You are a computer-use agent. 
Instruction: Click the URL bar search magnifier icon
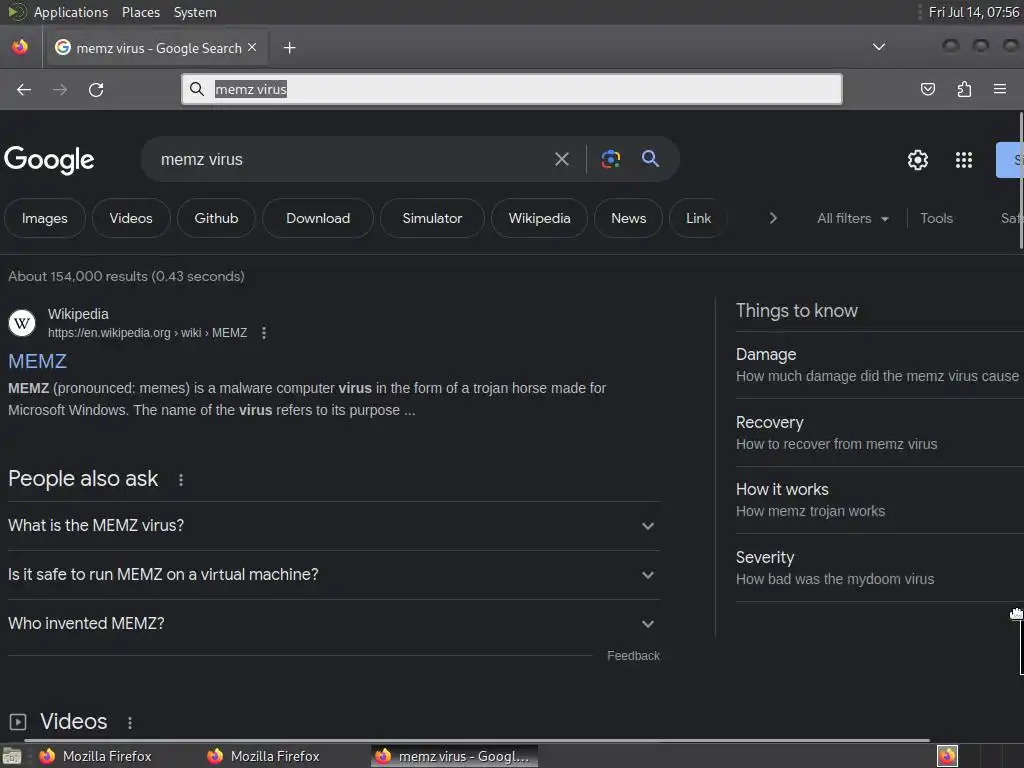click(x=197, y=89)
